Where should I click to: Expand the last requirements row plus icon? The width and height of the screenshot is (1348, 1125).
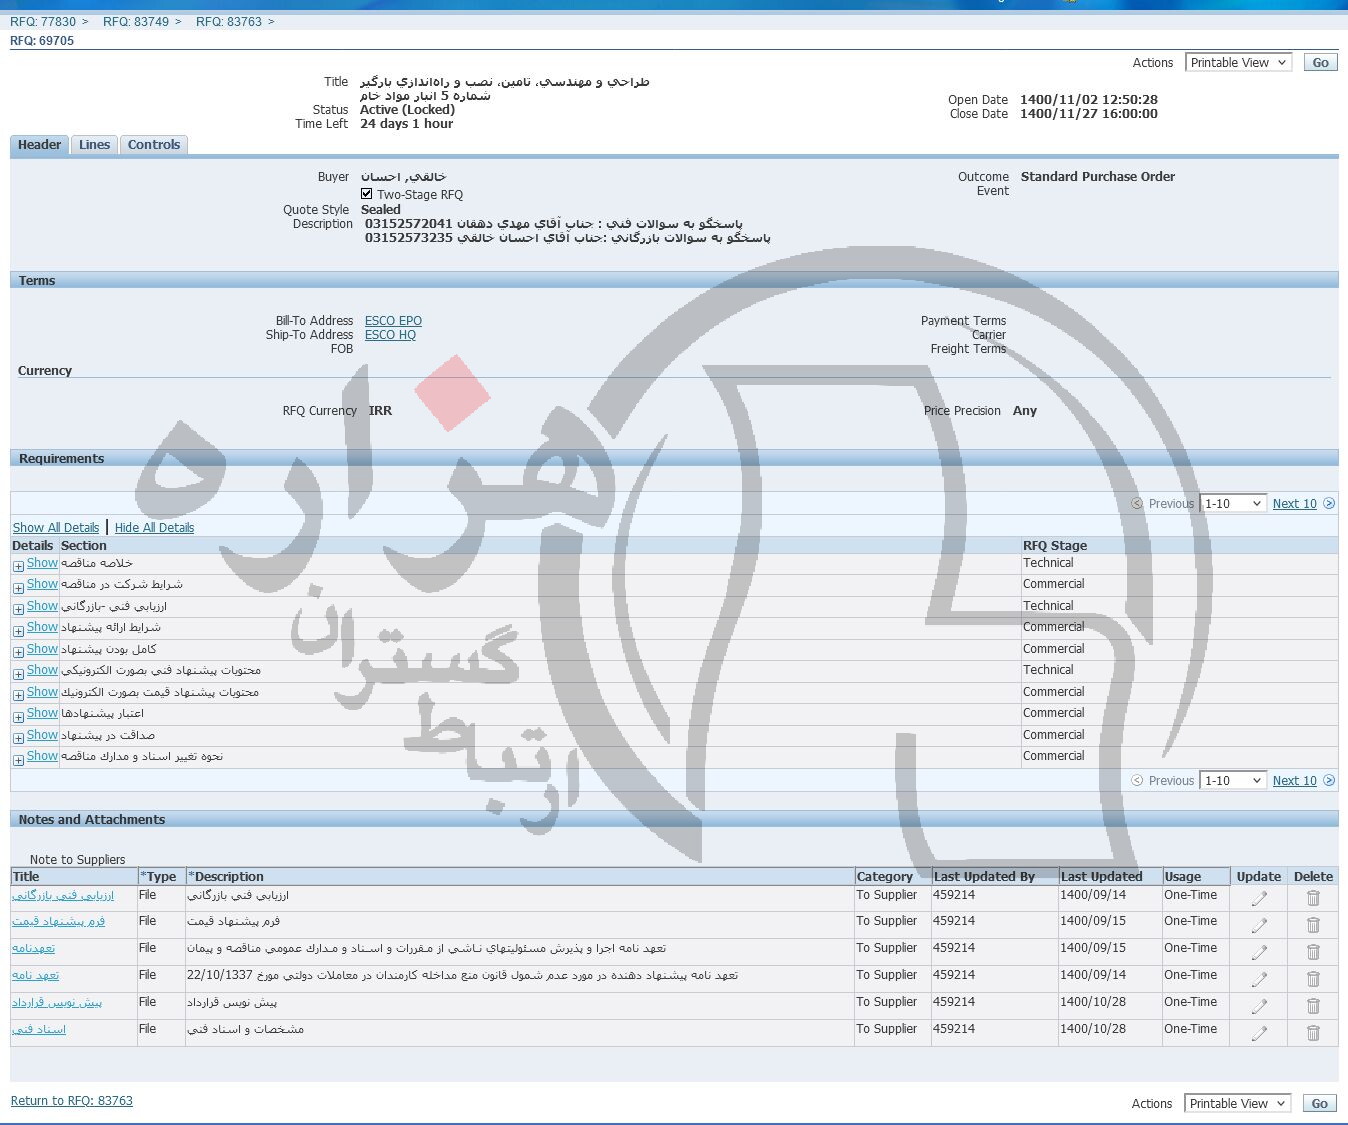18,760
